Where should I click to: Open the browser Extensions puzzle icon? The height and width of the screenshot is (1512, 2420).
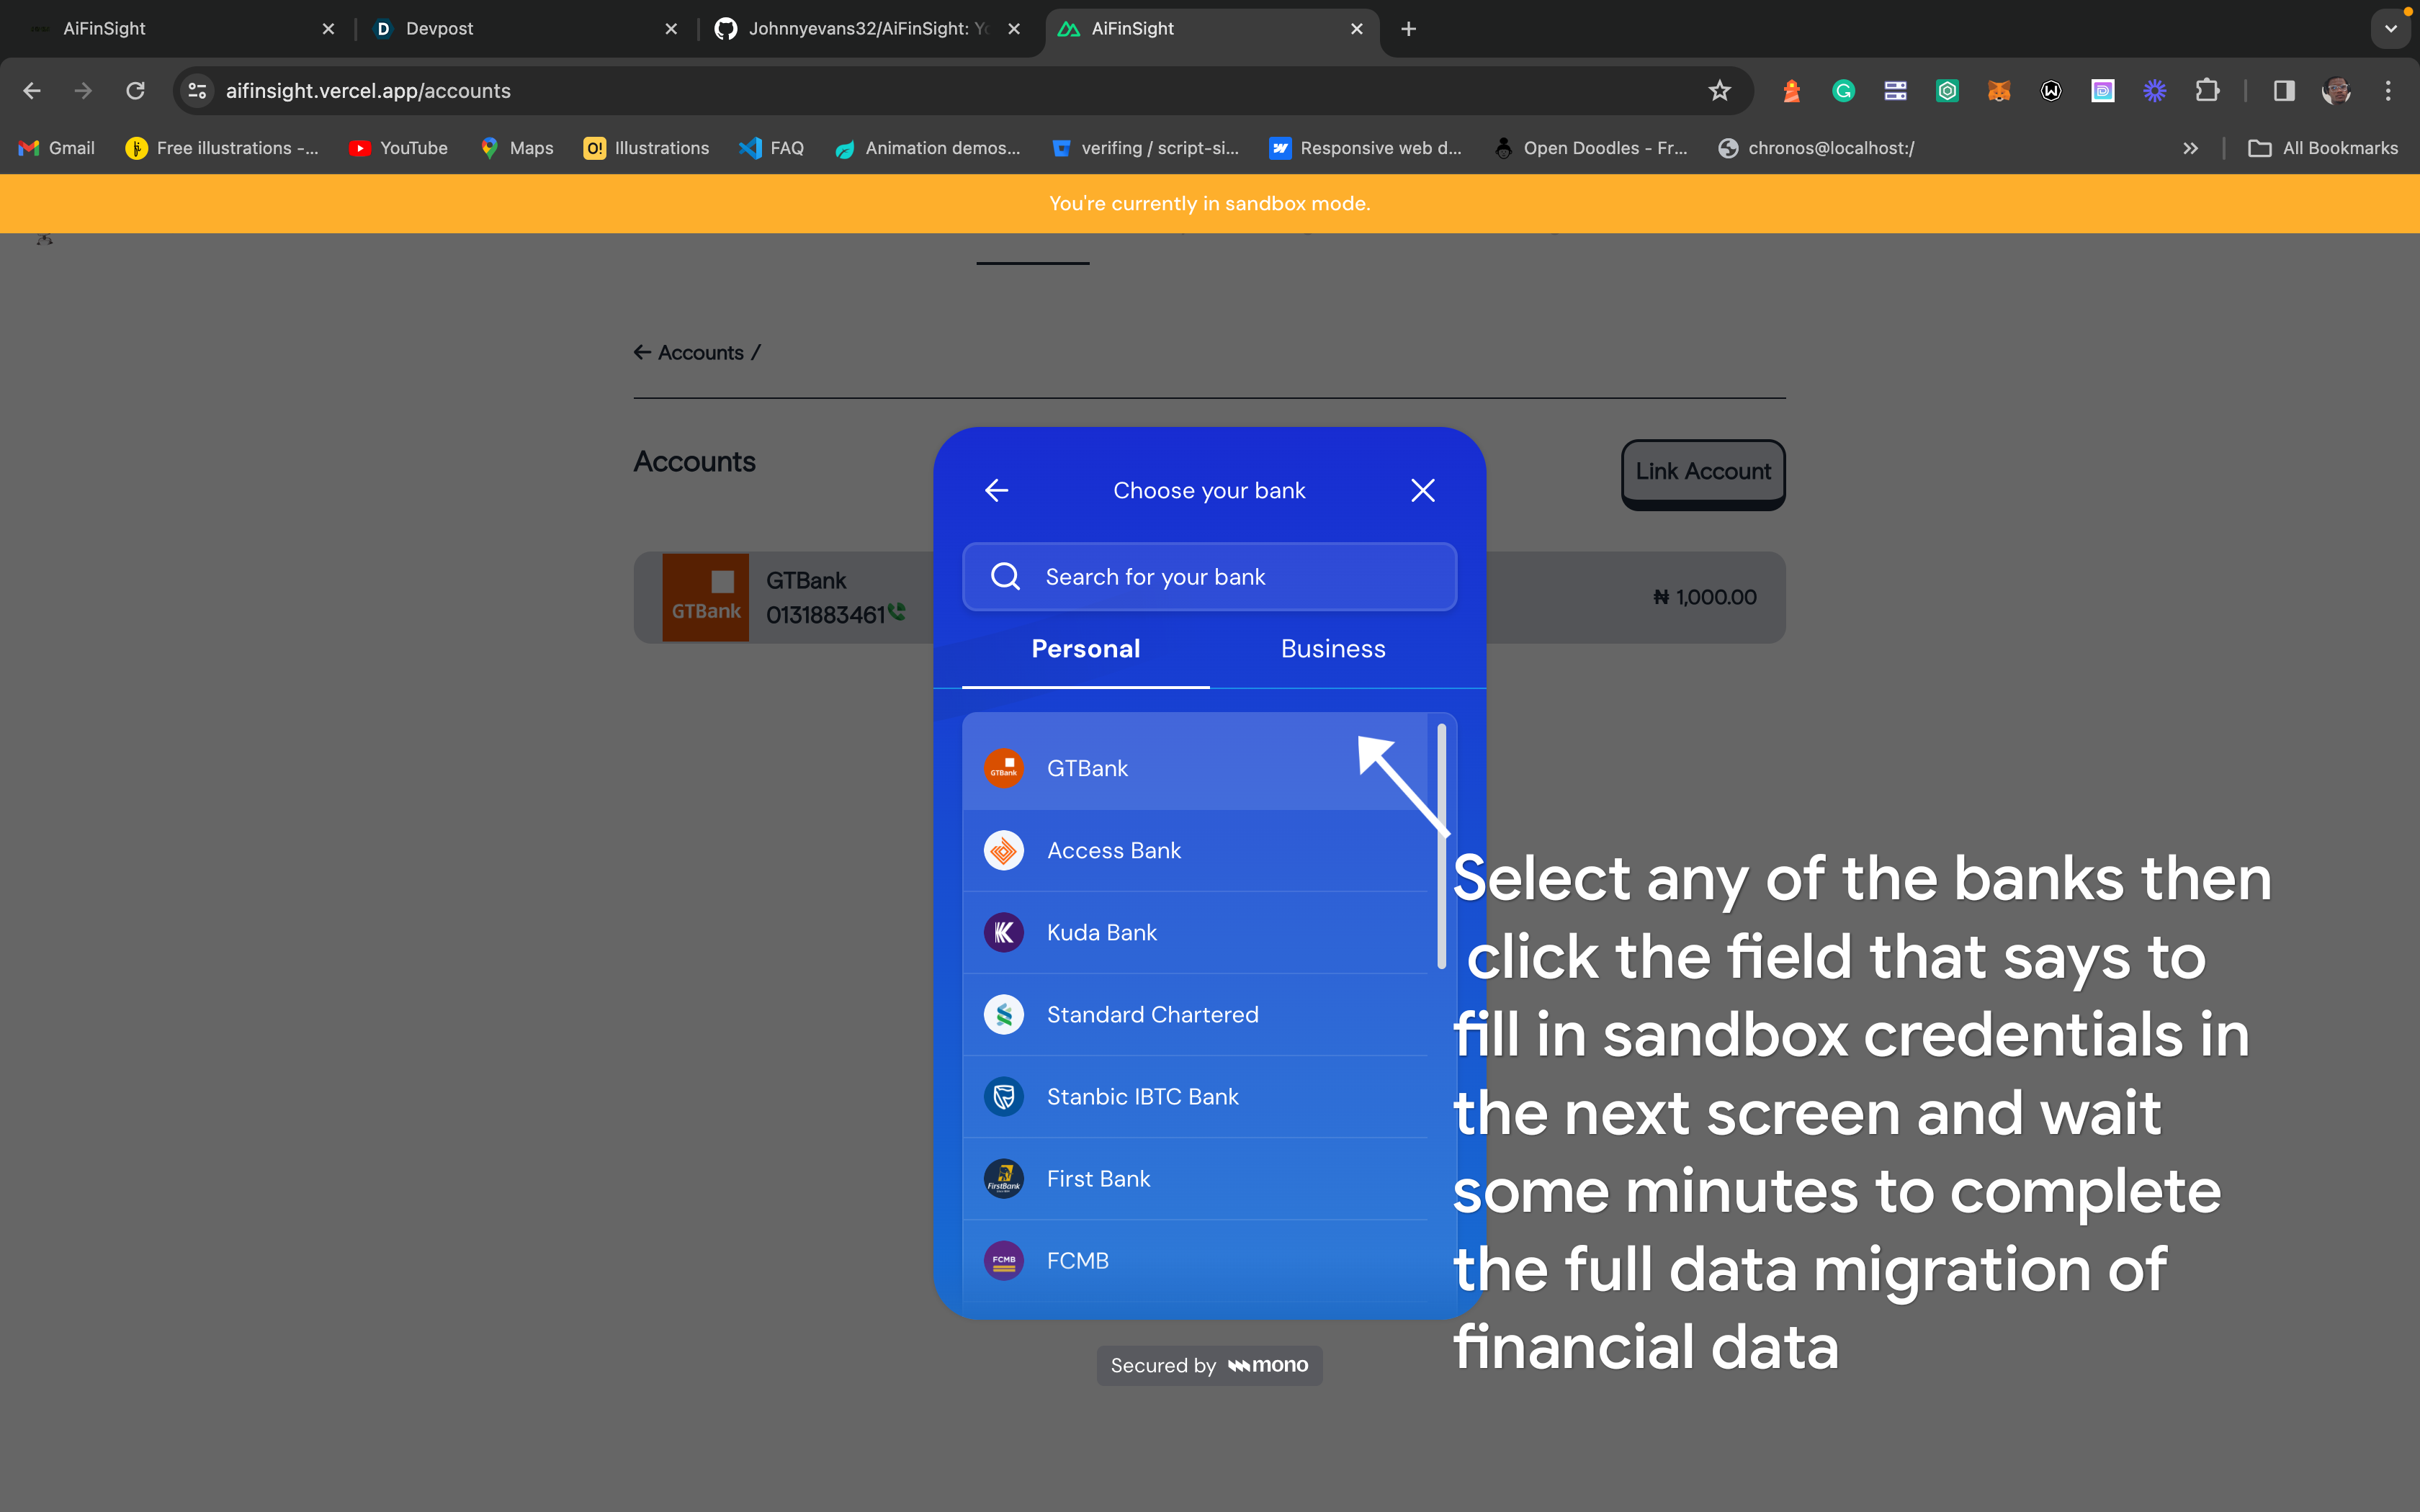tap(2207, 91)
